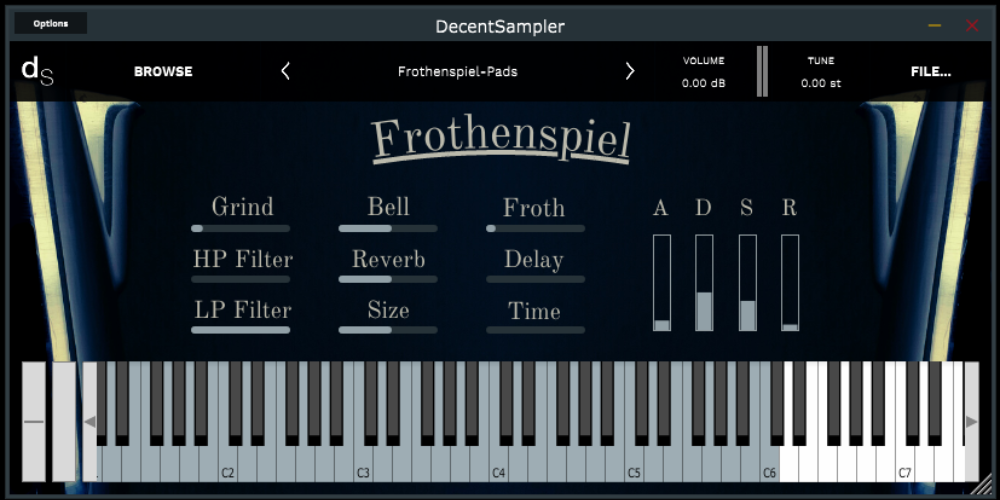Play the C3 key
Image resolution: width=1000 pixels, height=500 pixels.
coord(362,466)
